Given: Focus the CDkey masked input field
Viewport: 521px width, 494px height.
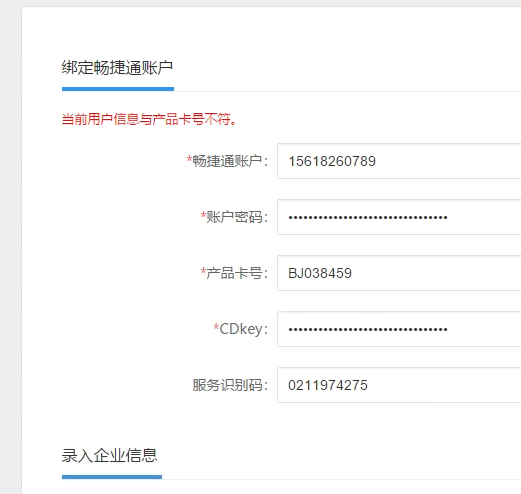Looking at the screenshot, I should pyautogui.click(x=399, y=329).
